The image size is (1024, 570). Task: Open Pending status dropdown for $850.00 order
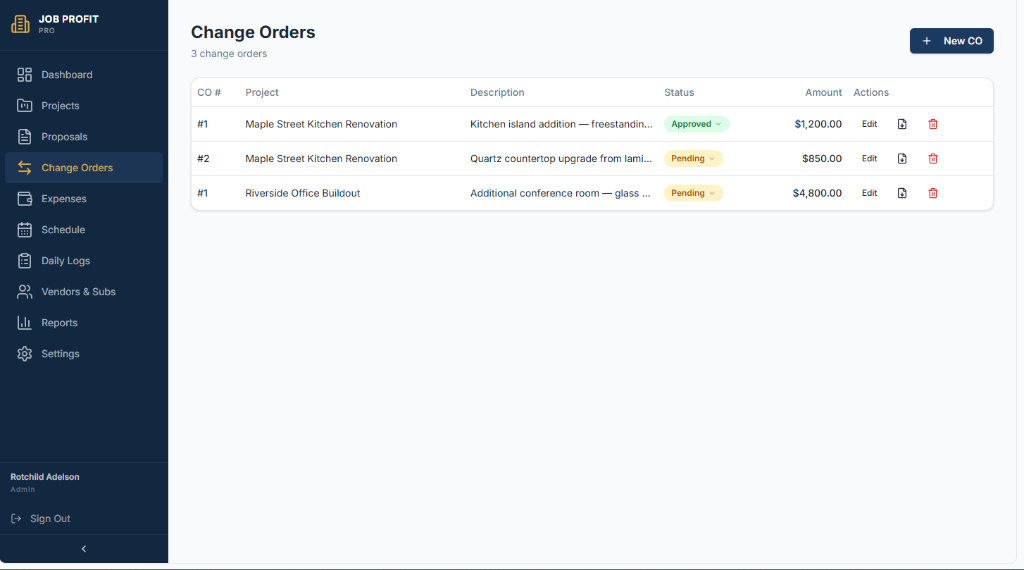[x=693, y=159]
